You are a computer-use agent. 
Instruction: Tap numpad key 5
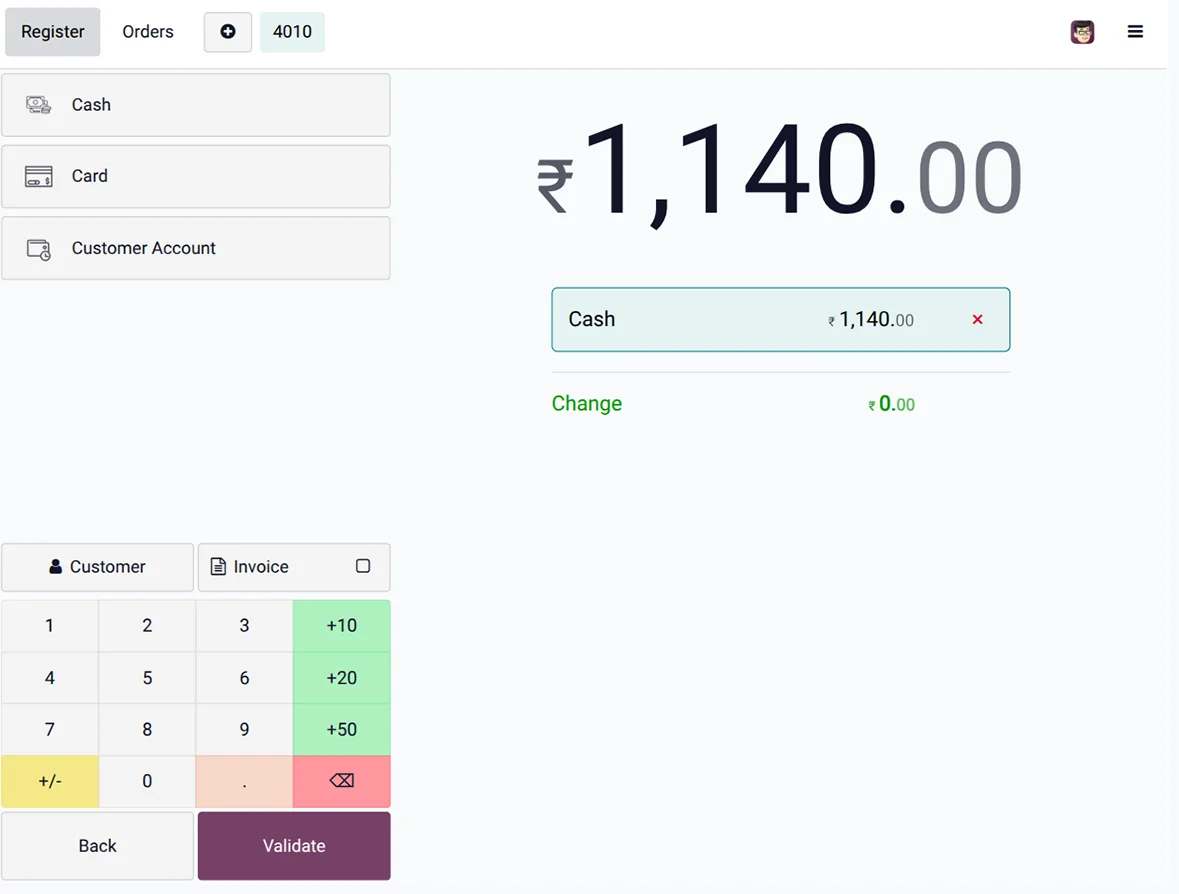147,677
